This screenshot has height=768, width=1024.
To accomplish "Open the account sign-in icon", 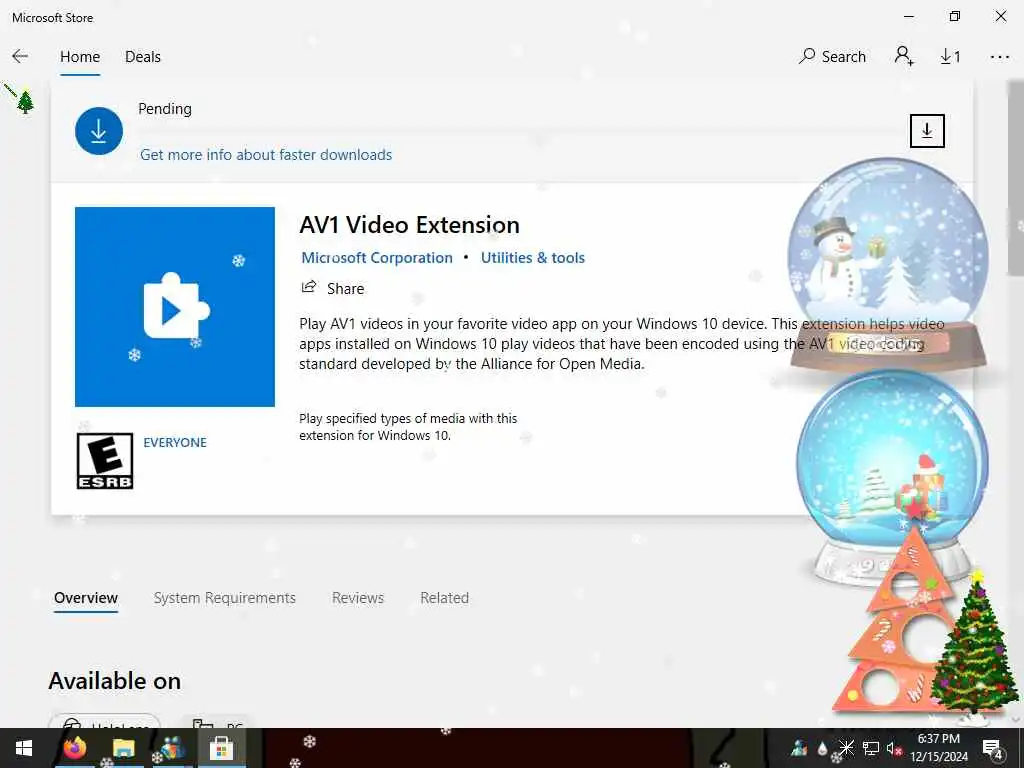I will [904, 56].
